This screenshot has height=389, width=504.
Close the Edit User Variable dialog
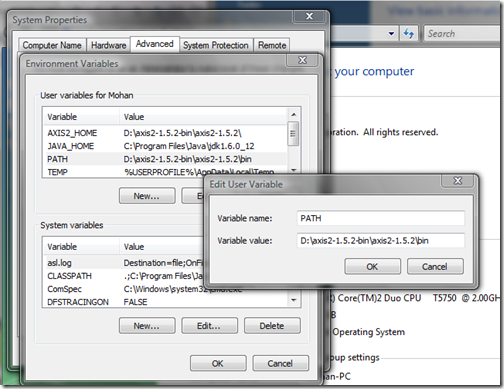pyautogui.click(x=458, y=181)
